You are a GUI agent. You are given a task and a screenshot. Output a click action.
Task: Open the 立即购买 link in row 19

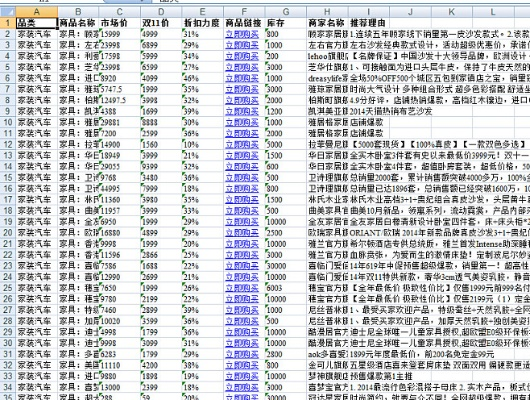coord(242,221)
